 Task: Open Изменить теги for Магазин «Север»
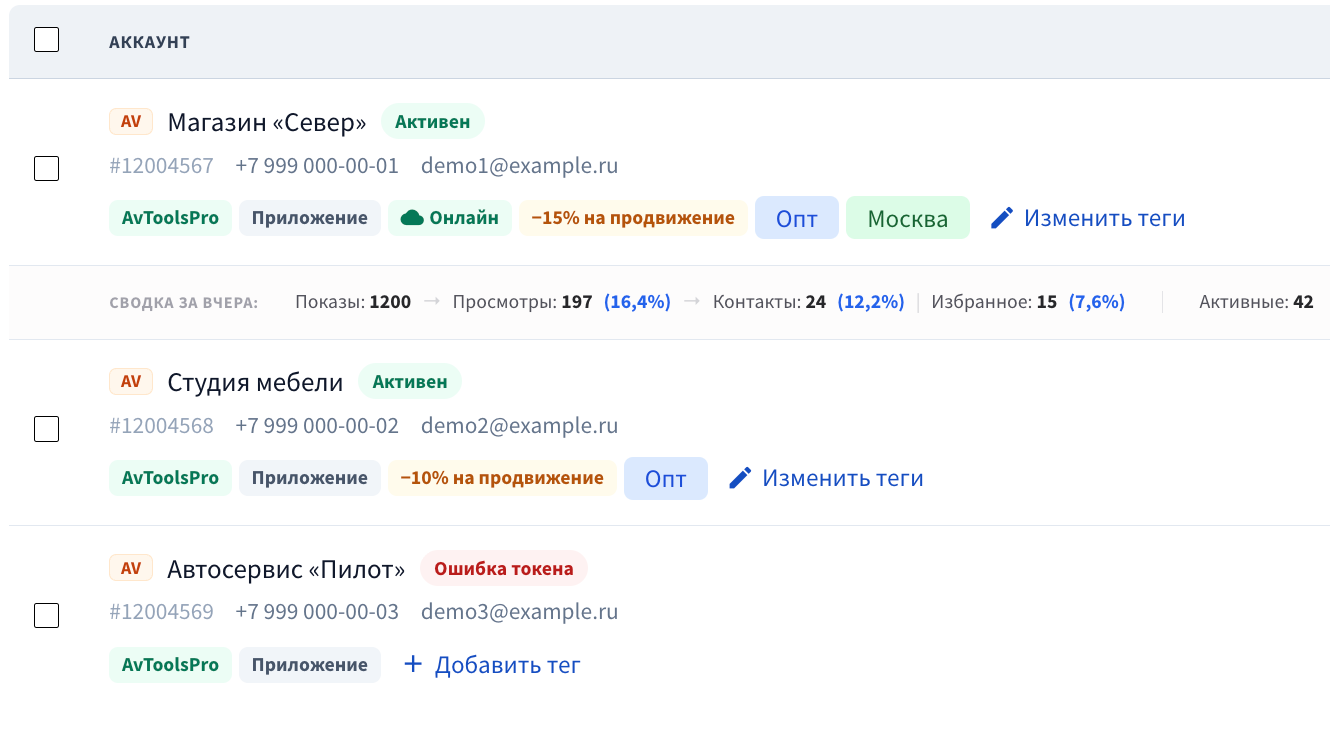point(1088,218)
